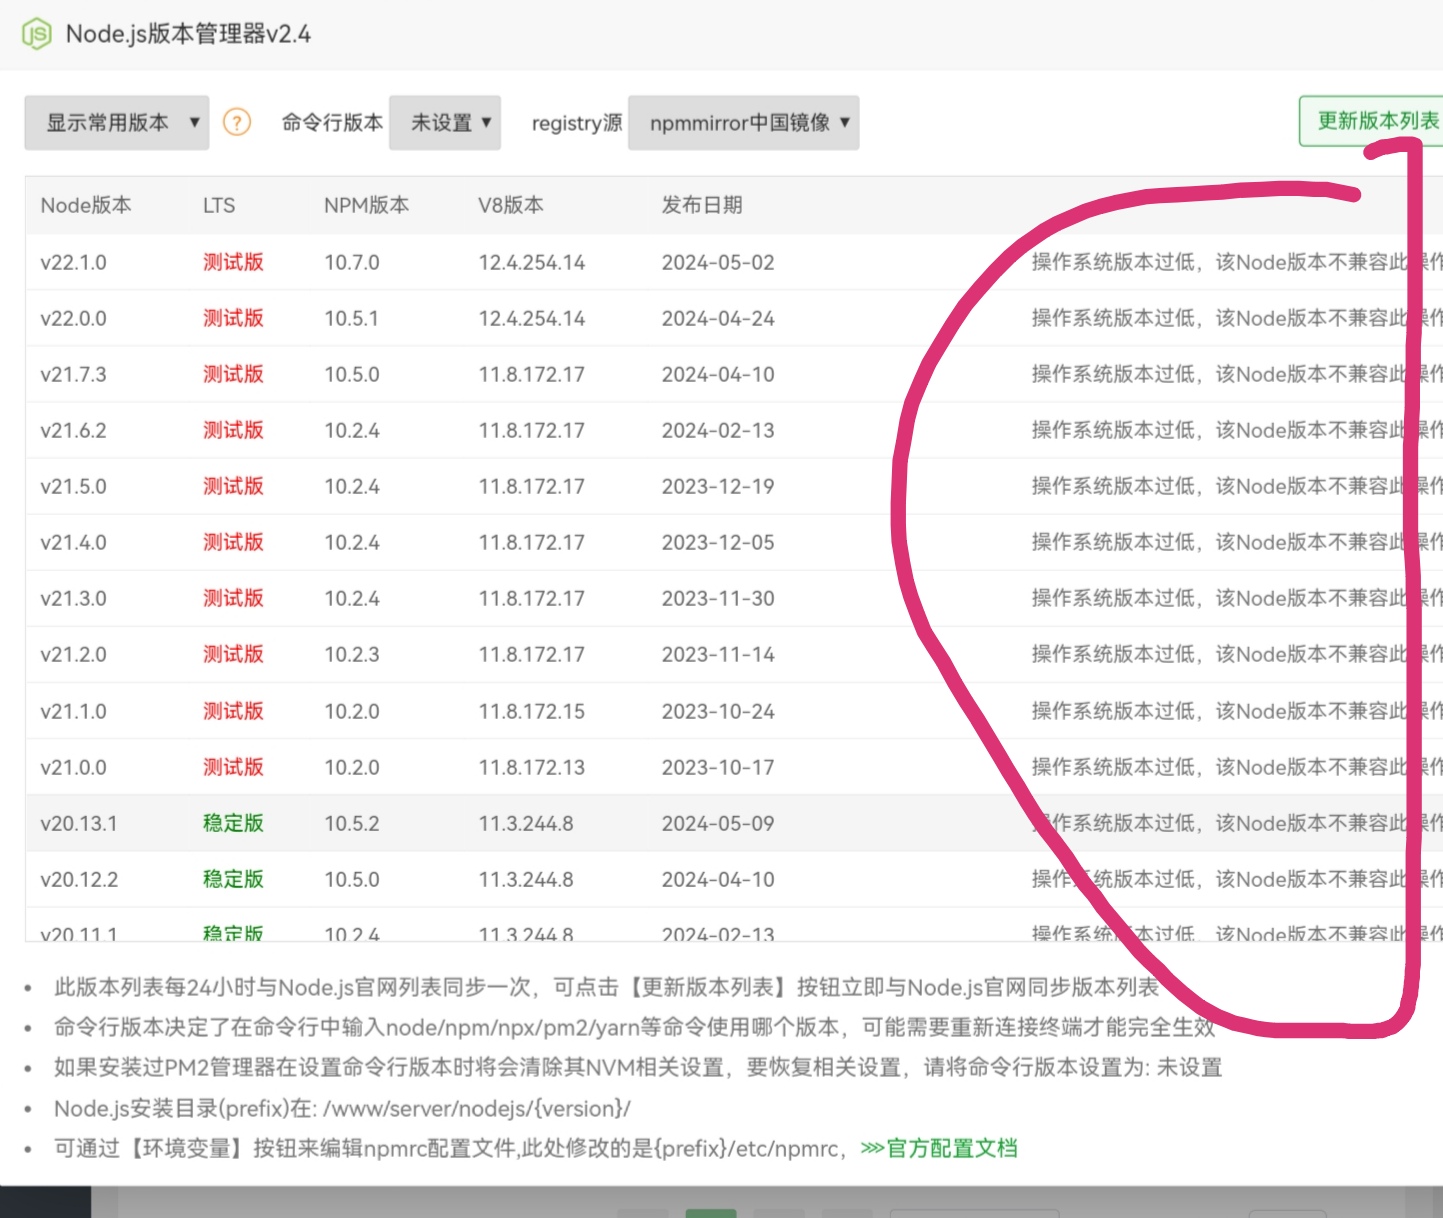Select the v21.2.0 version cell
The width and height of the screenshot is (1443, 1218).
pyautogui.click(x=74, y=654)
